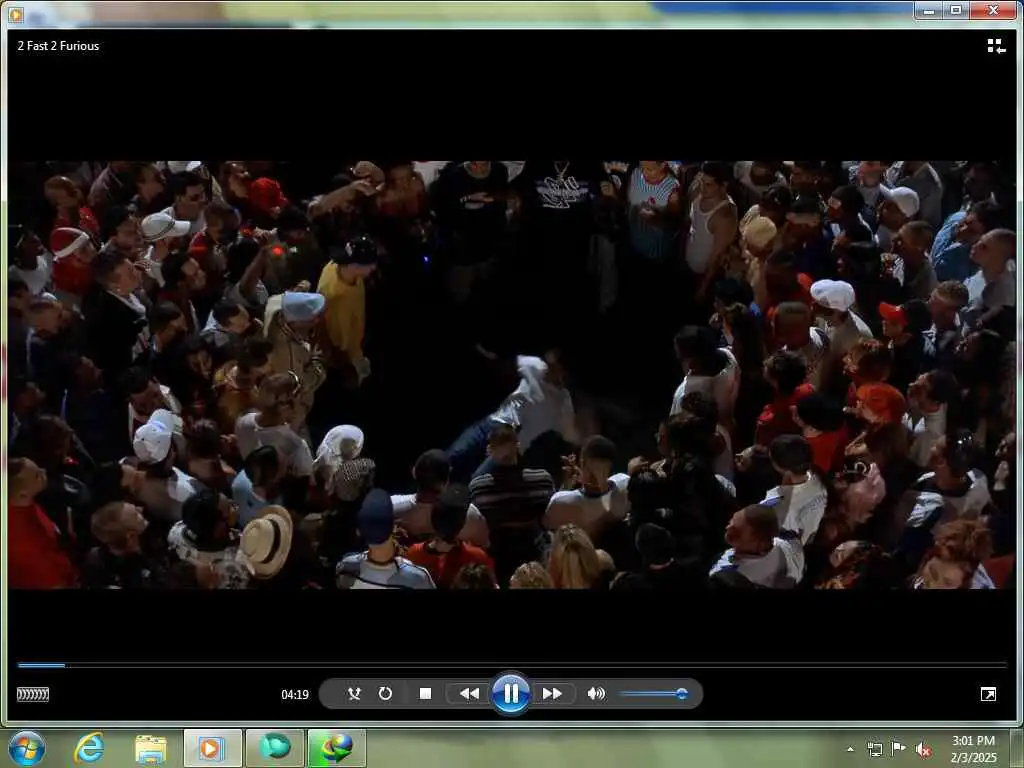This screenshot has height=768, width=1024.
Task: Show hidden system tray icons
Action: pos(850,749)
